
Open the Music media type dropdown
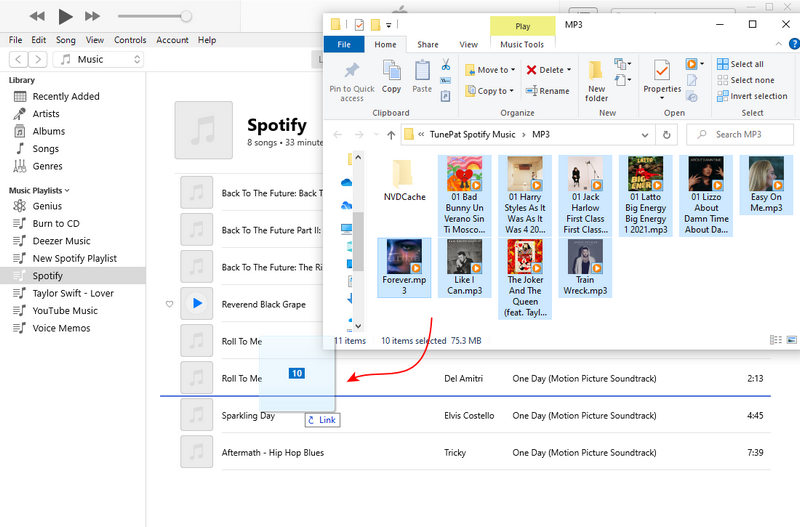tap(98, 59)
